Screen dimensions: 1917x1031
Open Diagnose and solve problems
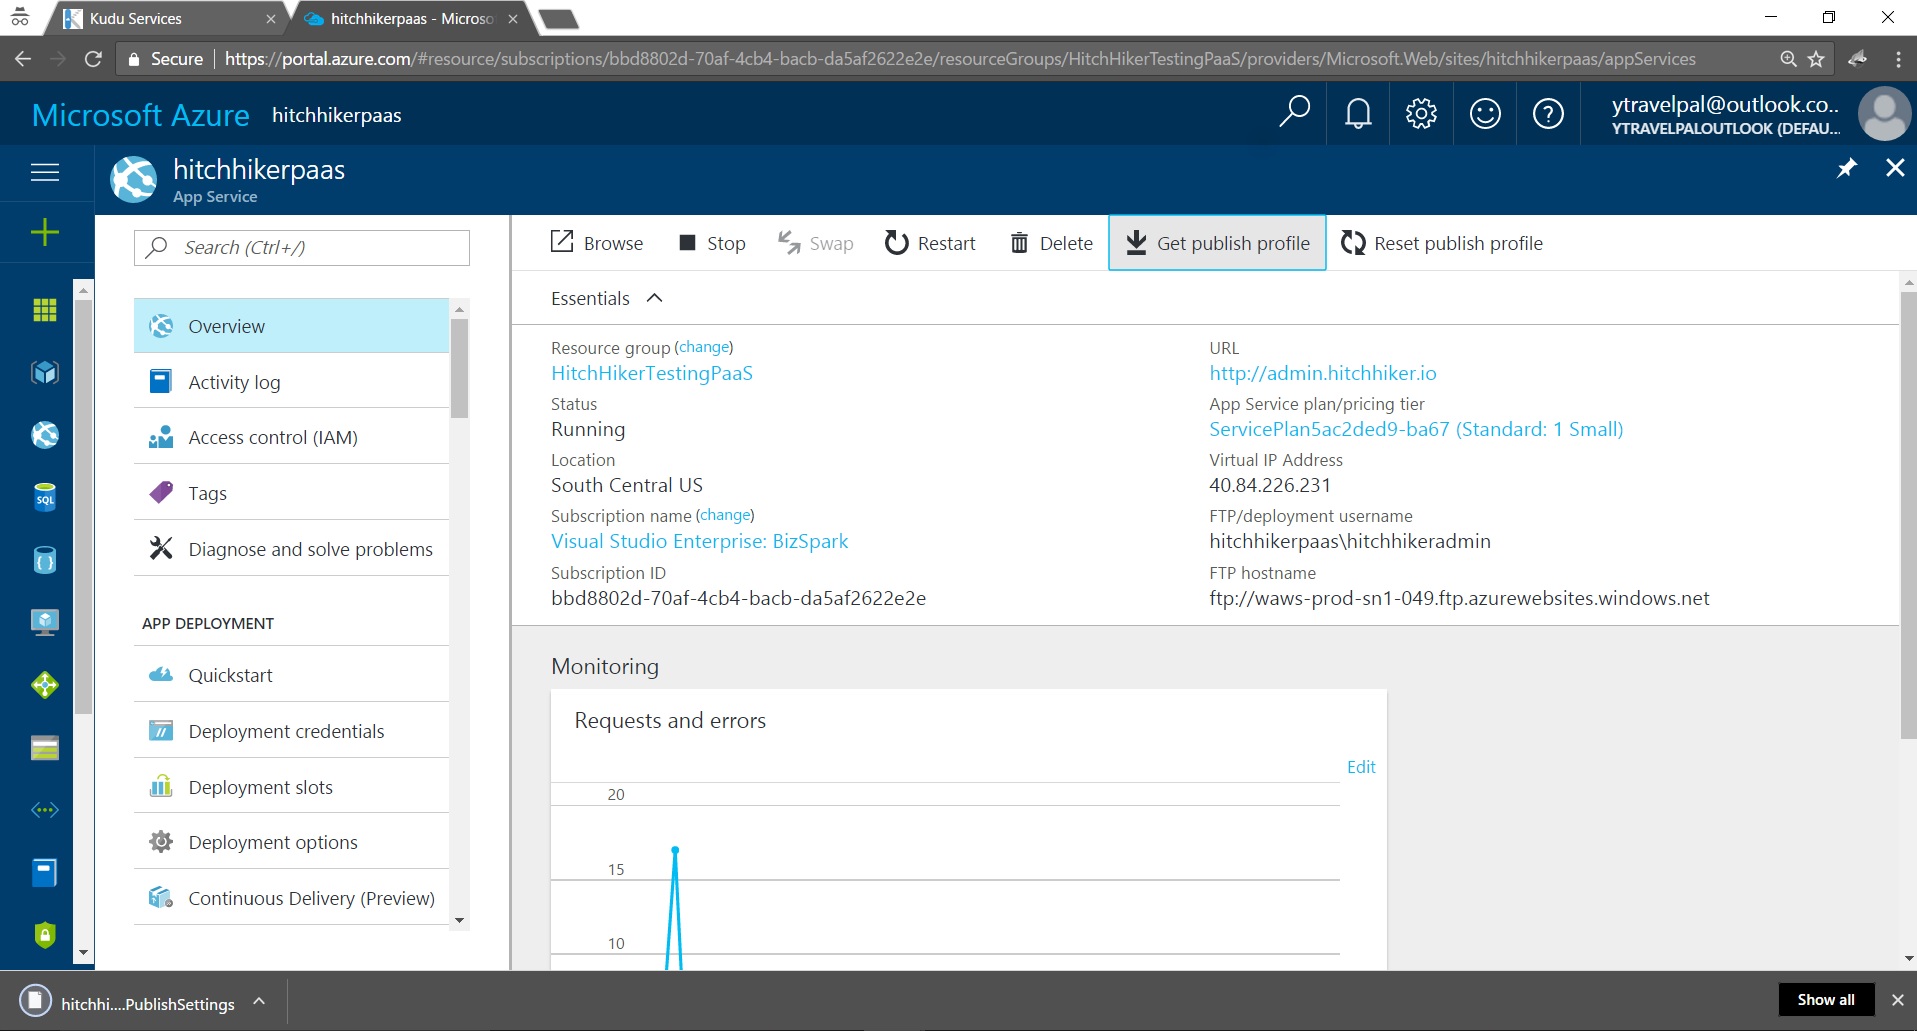[291, 549]
